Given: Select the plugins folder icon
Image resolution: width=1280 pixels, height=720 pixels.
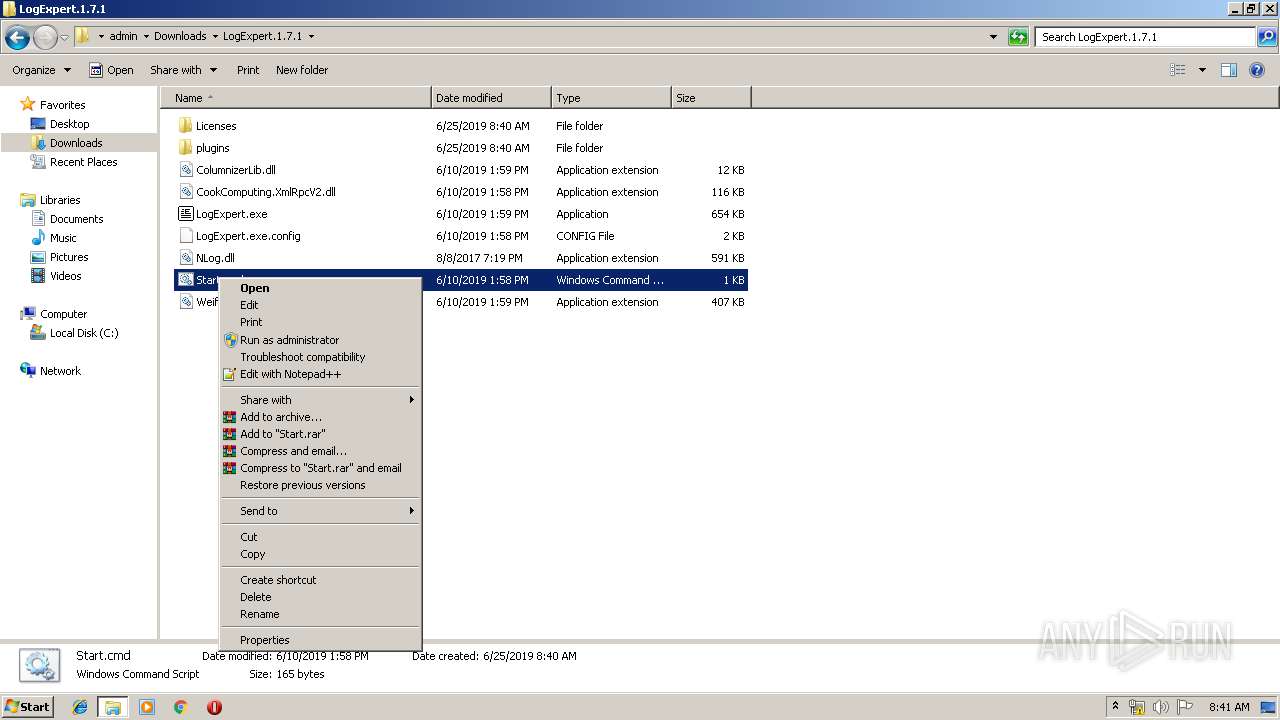Looking at the screenshot, I should click(185, 148).
